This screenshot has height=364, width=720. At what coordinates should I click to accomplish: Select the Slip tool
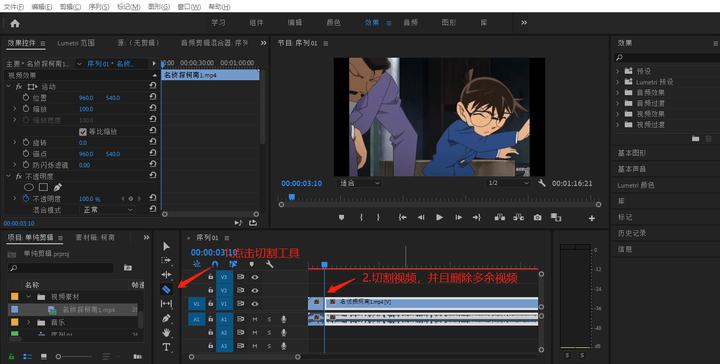tap(166, 303)
